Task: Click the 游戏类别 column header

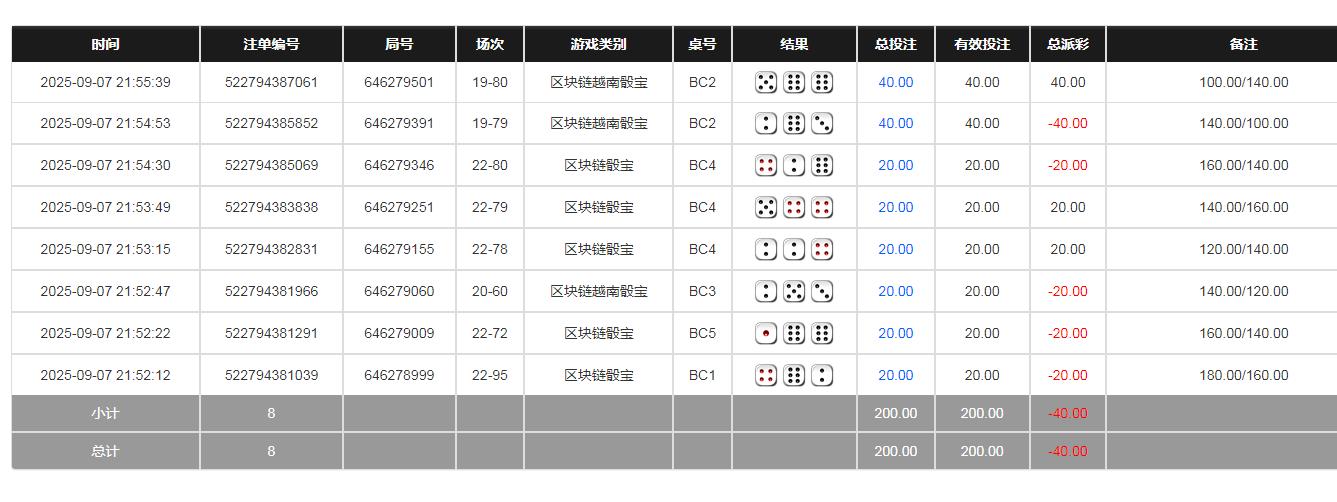Action: (598, 44)
